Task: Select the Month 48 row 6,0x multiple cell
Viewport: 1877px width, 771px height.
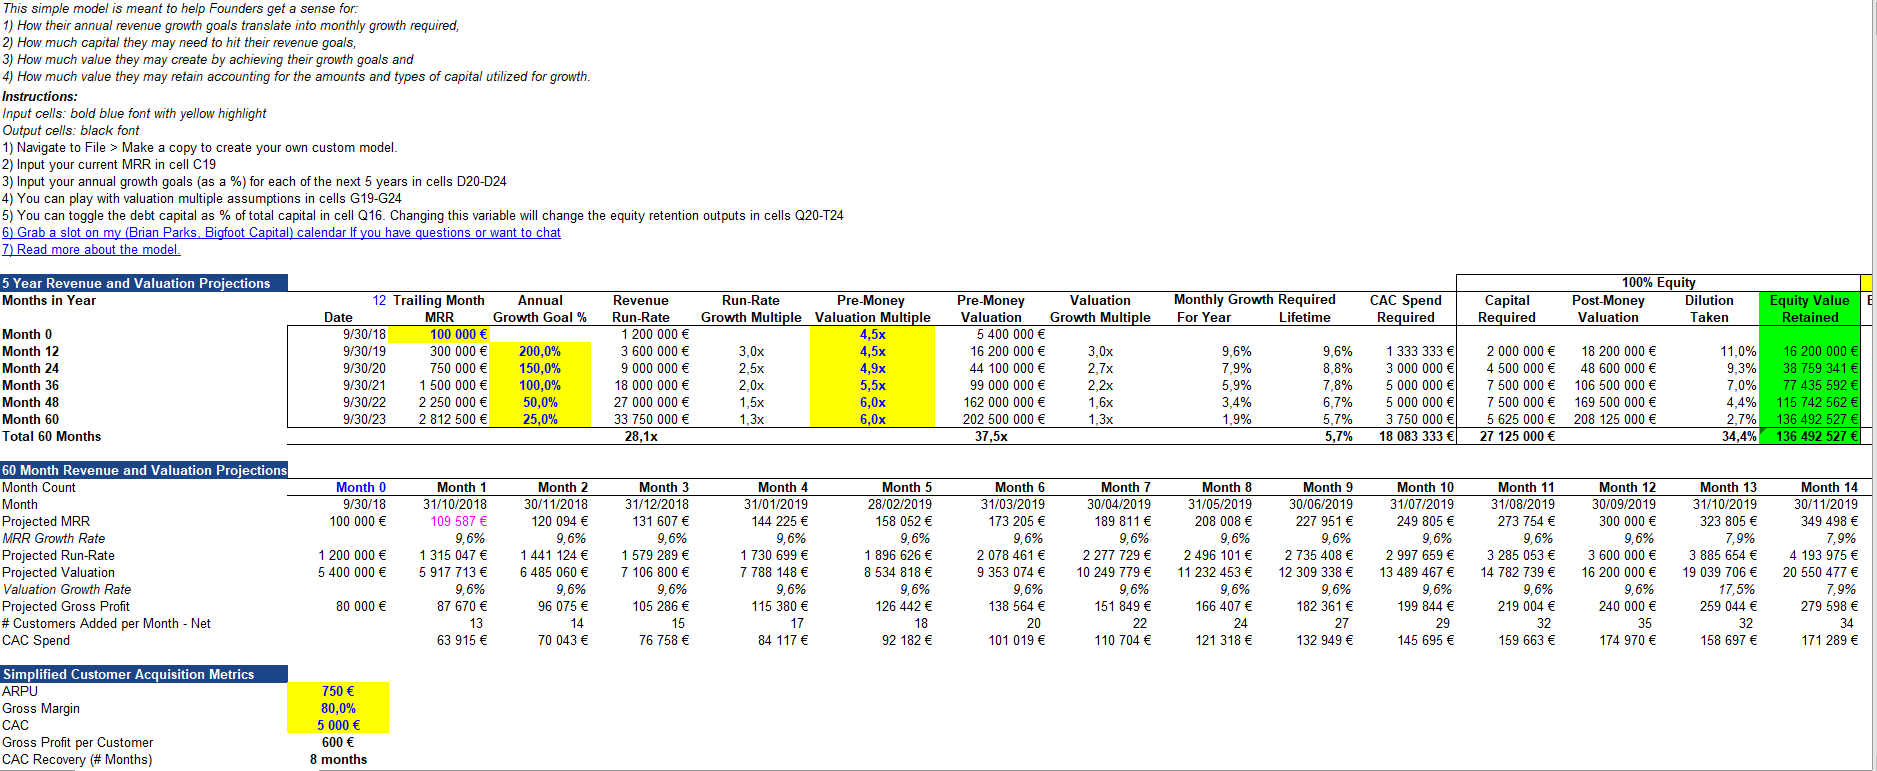Action: click(x=872, y=402)
